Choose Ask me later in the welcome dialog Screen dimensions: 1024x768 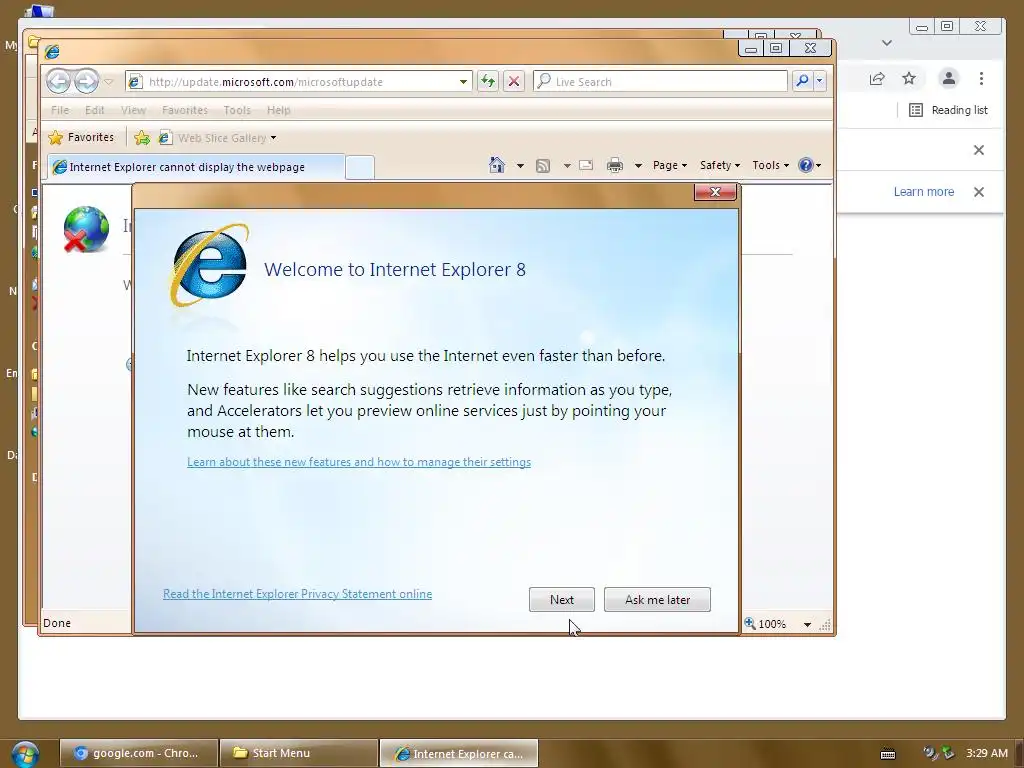[657, 600]
